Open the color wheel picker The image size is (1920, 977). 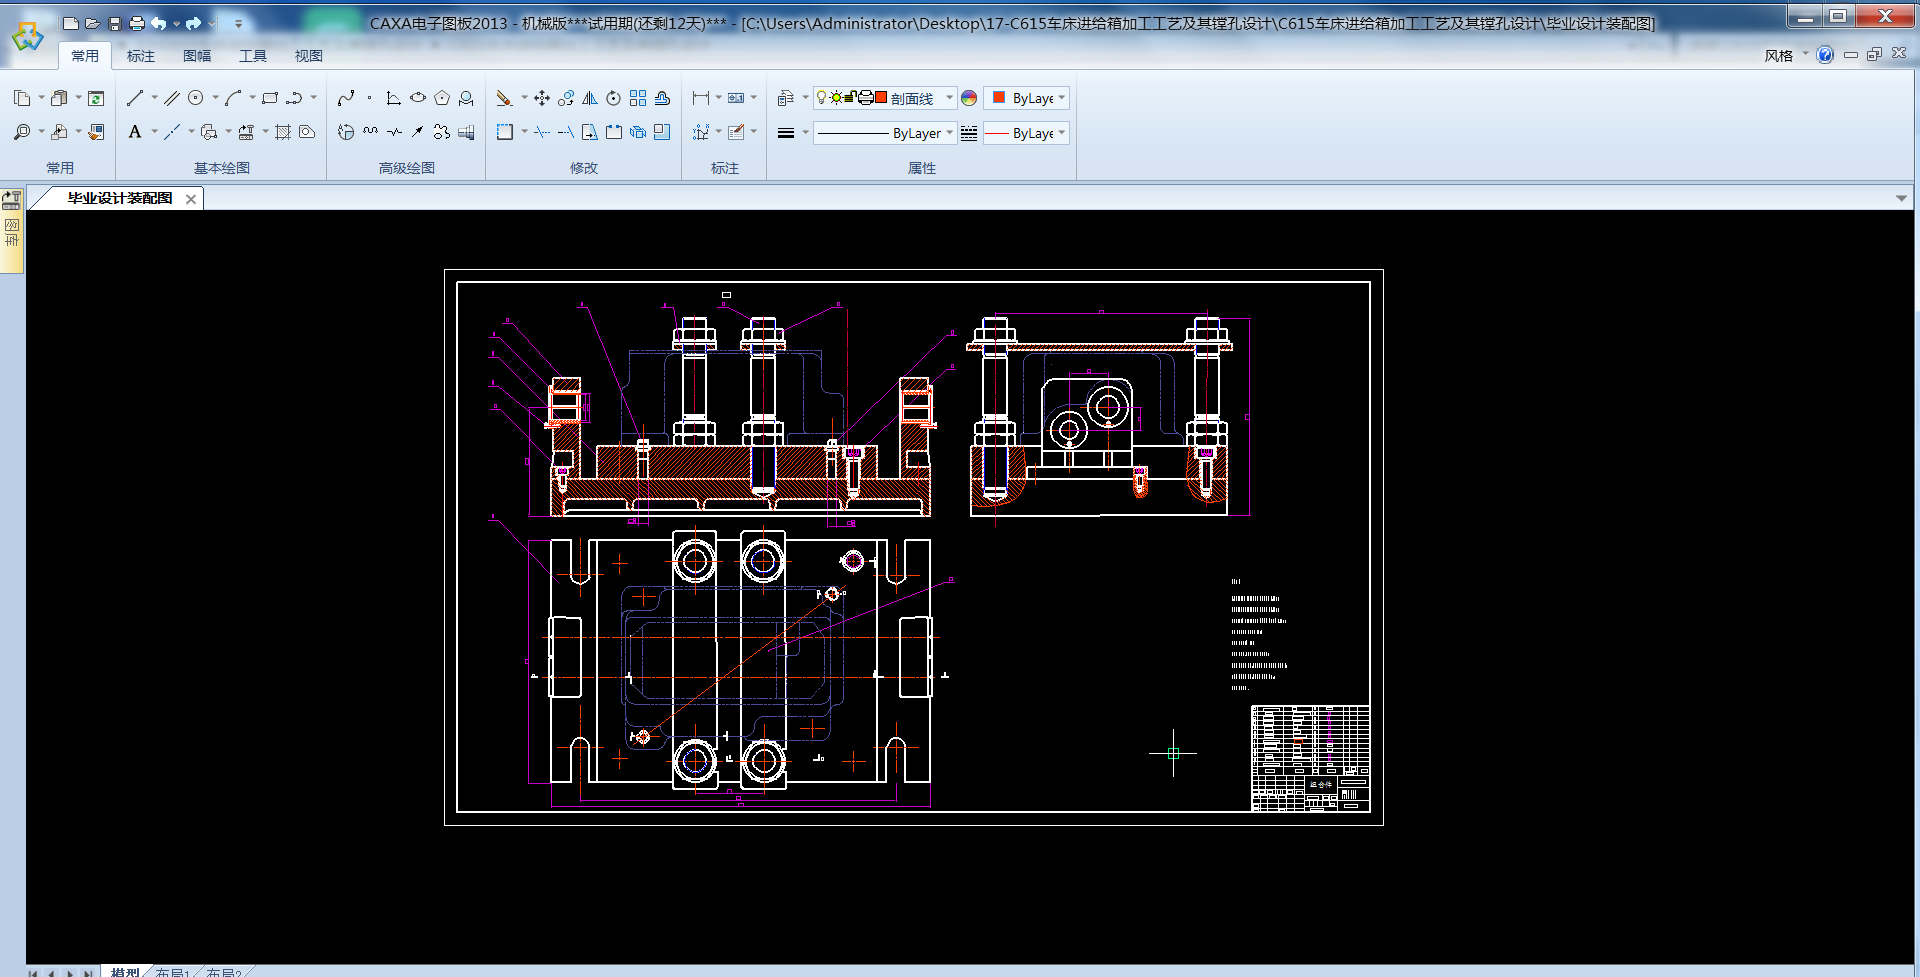coord(969,98)
